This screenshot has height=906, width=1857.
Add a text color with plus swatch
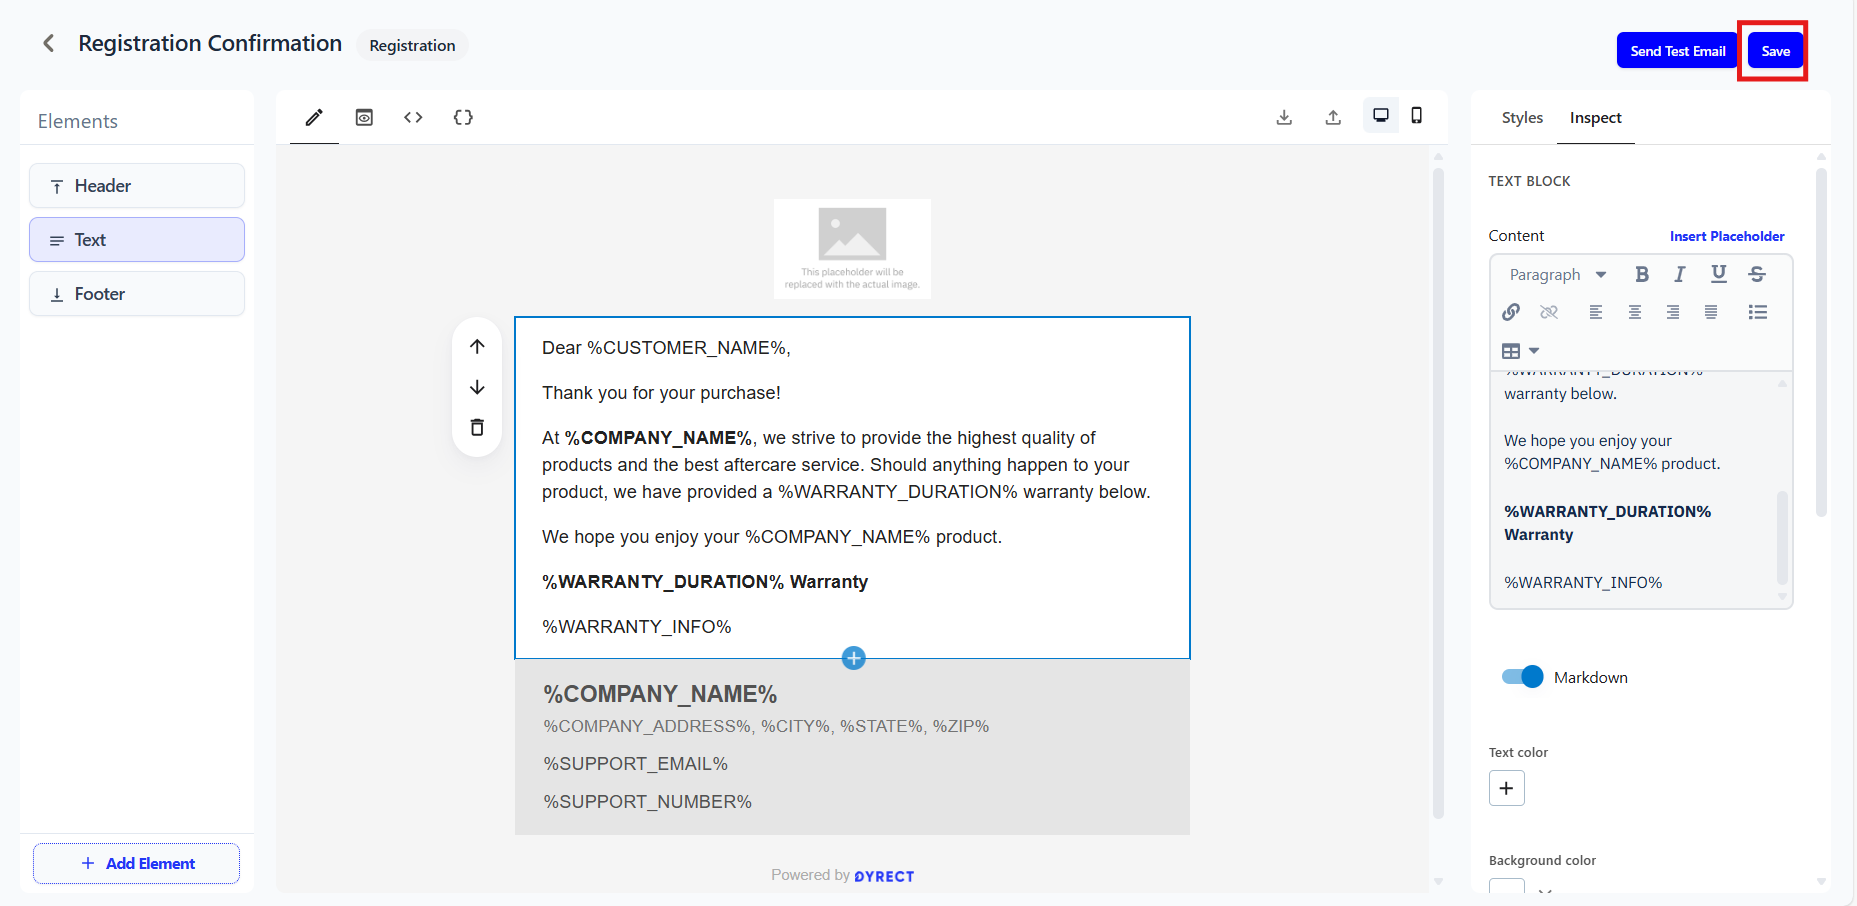(1506, 788)
